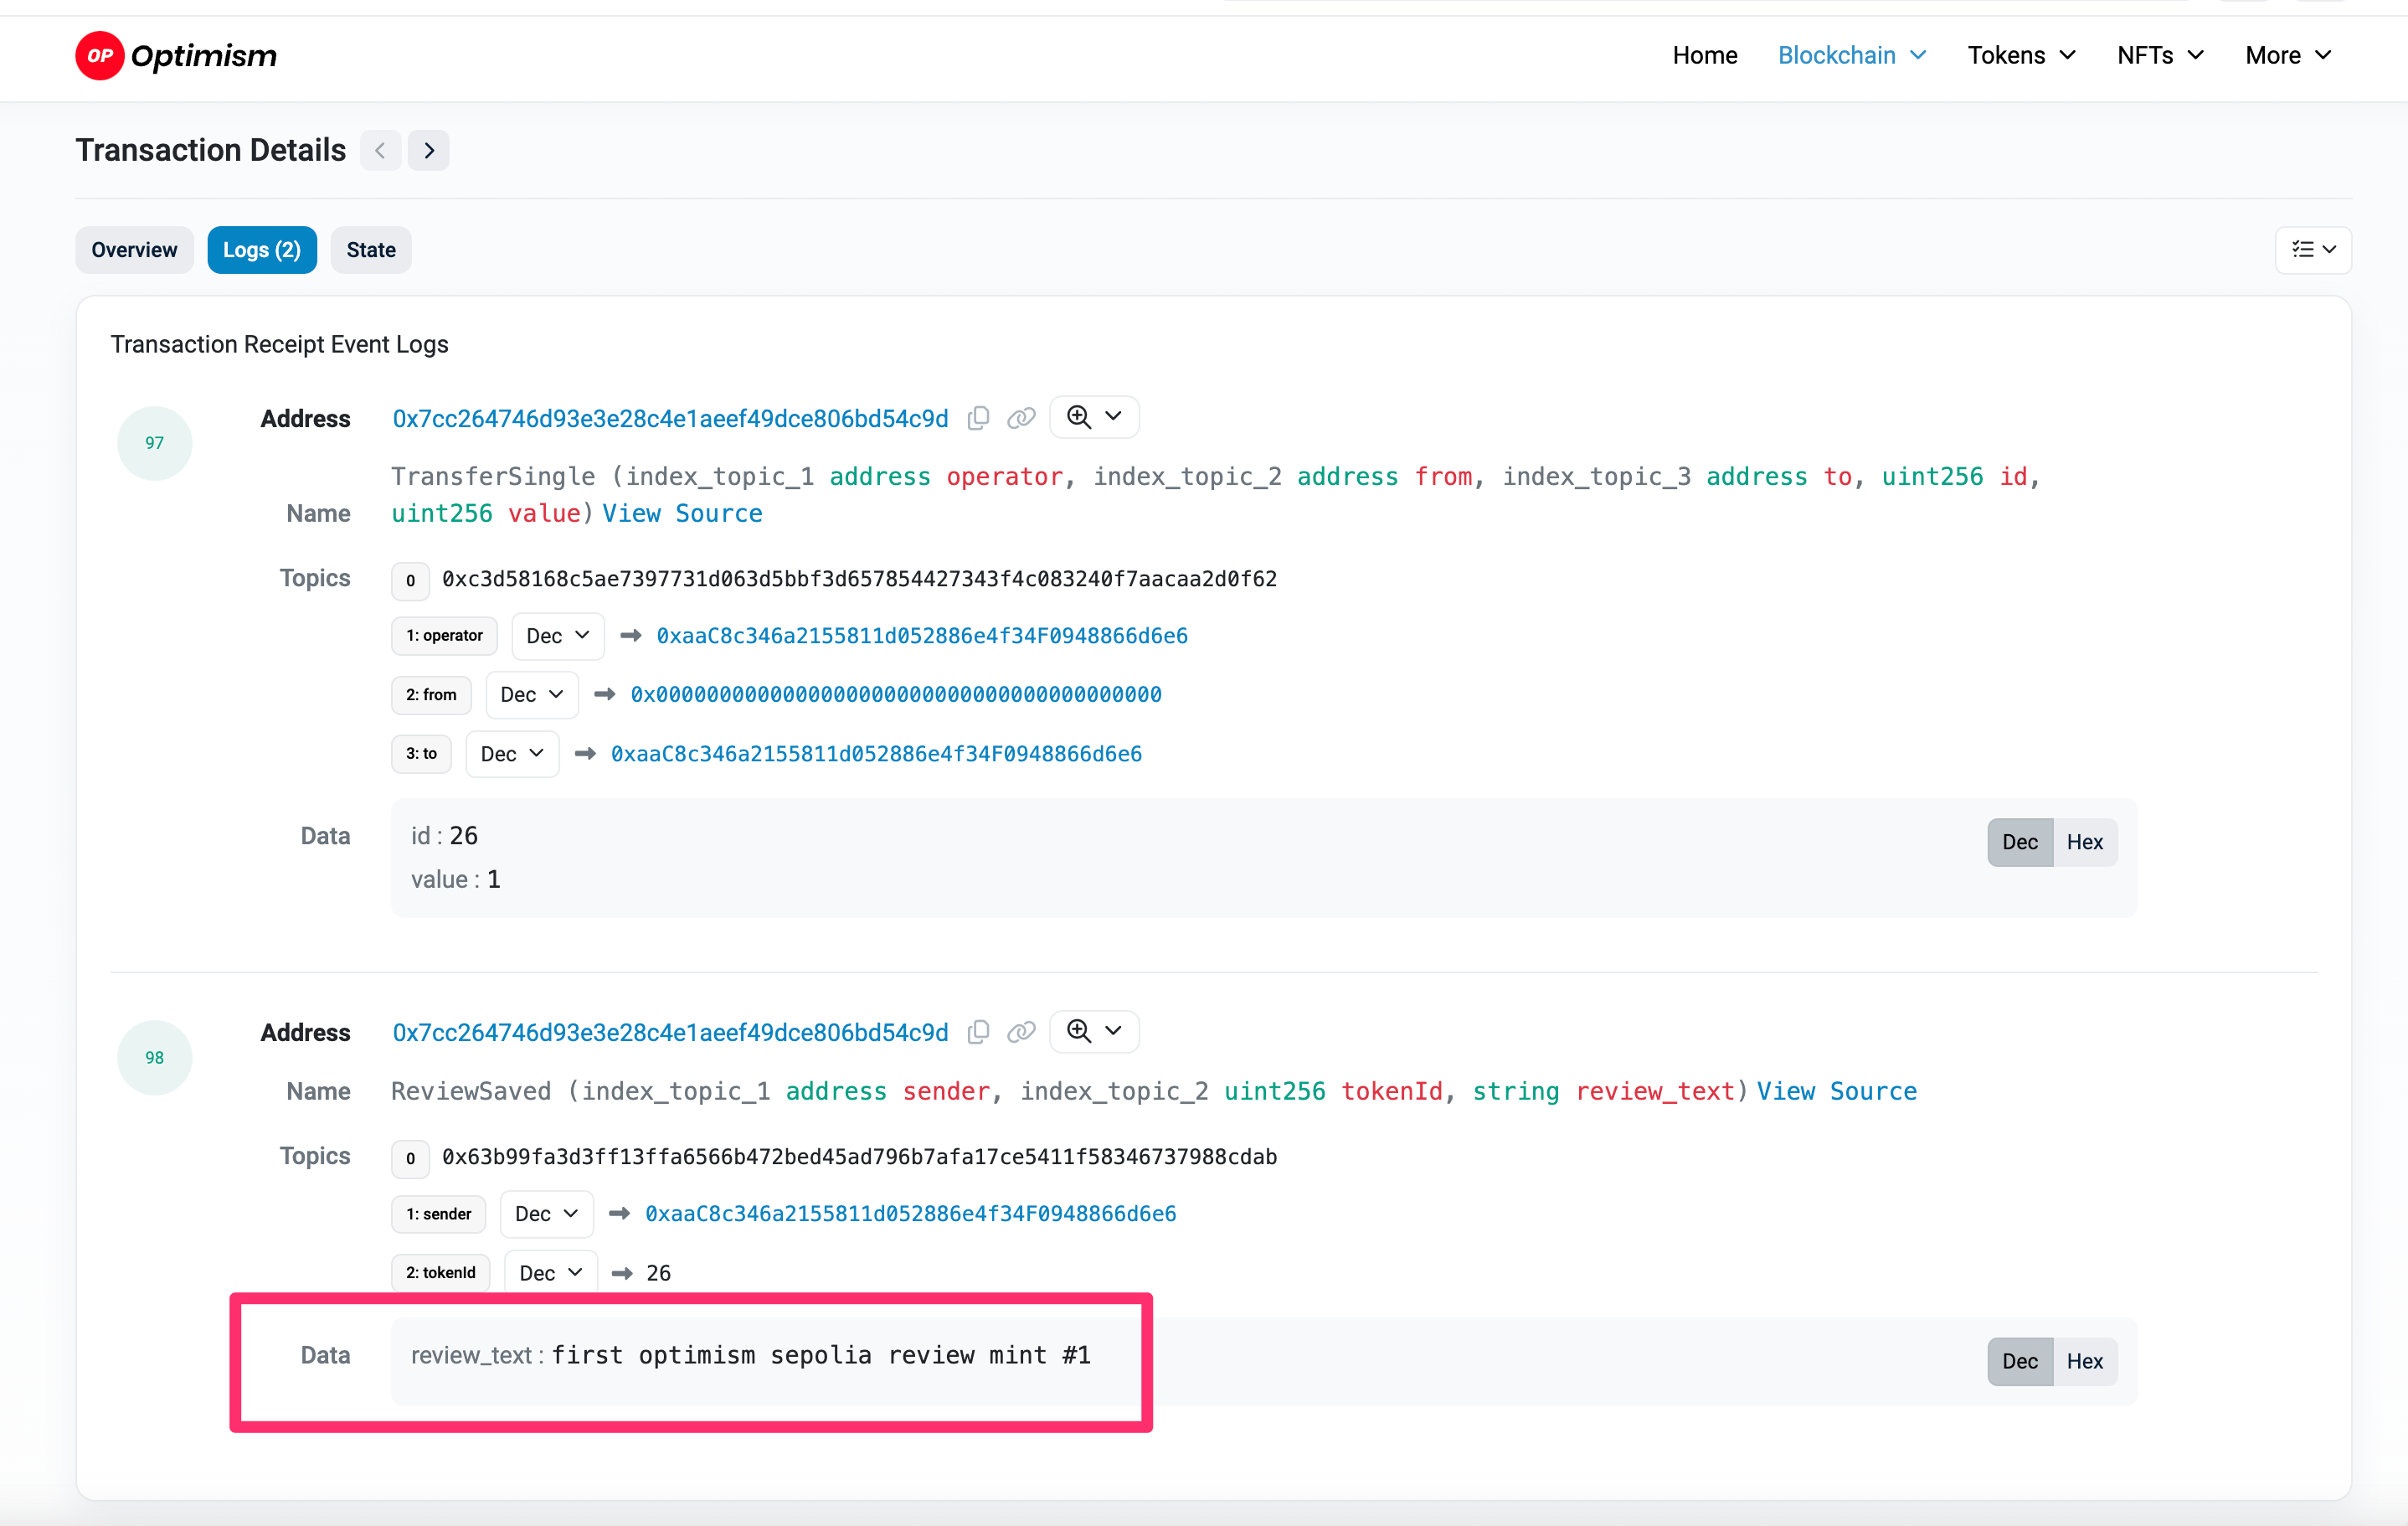Open operator address 0xaaC8c346 link
The height and width of the screenshot is (1526, 2408).
[x=922, y=636]
